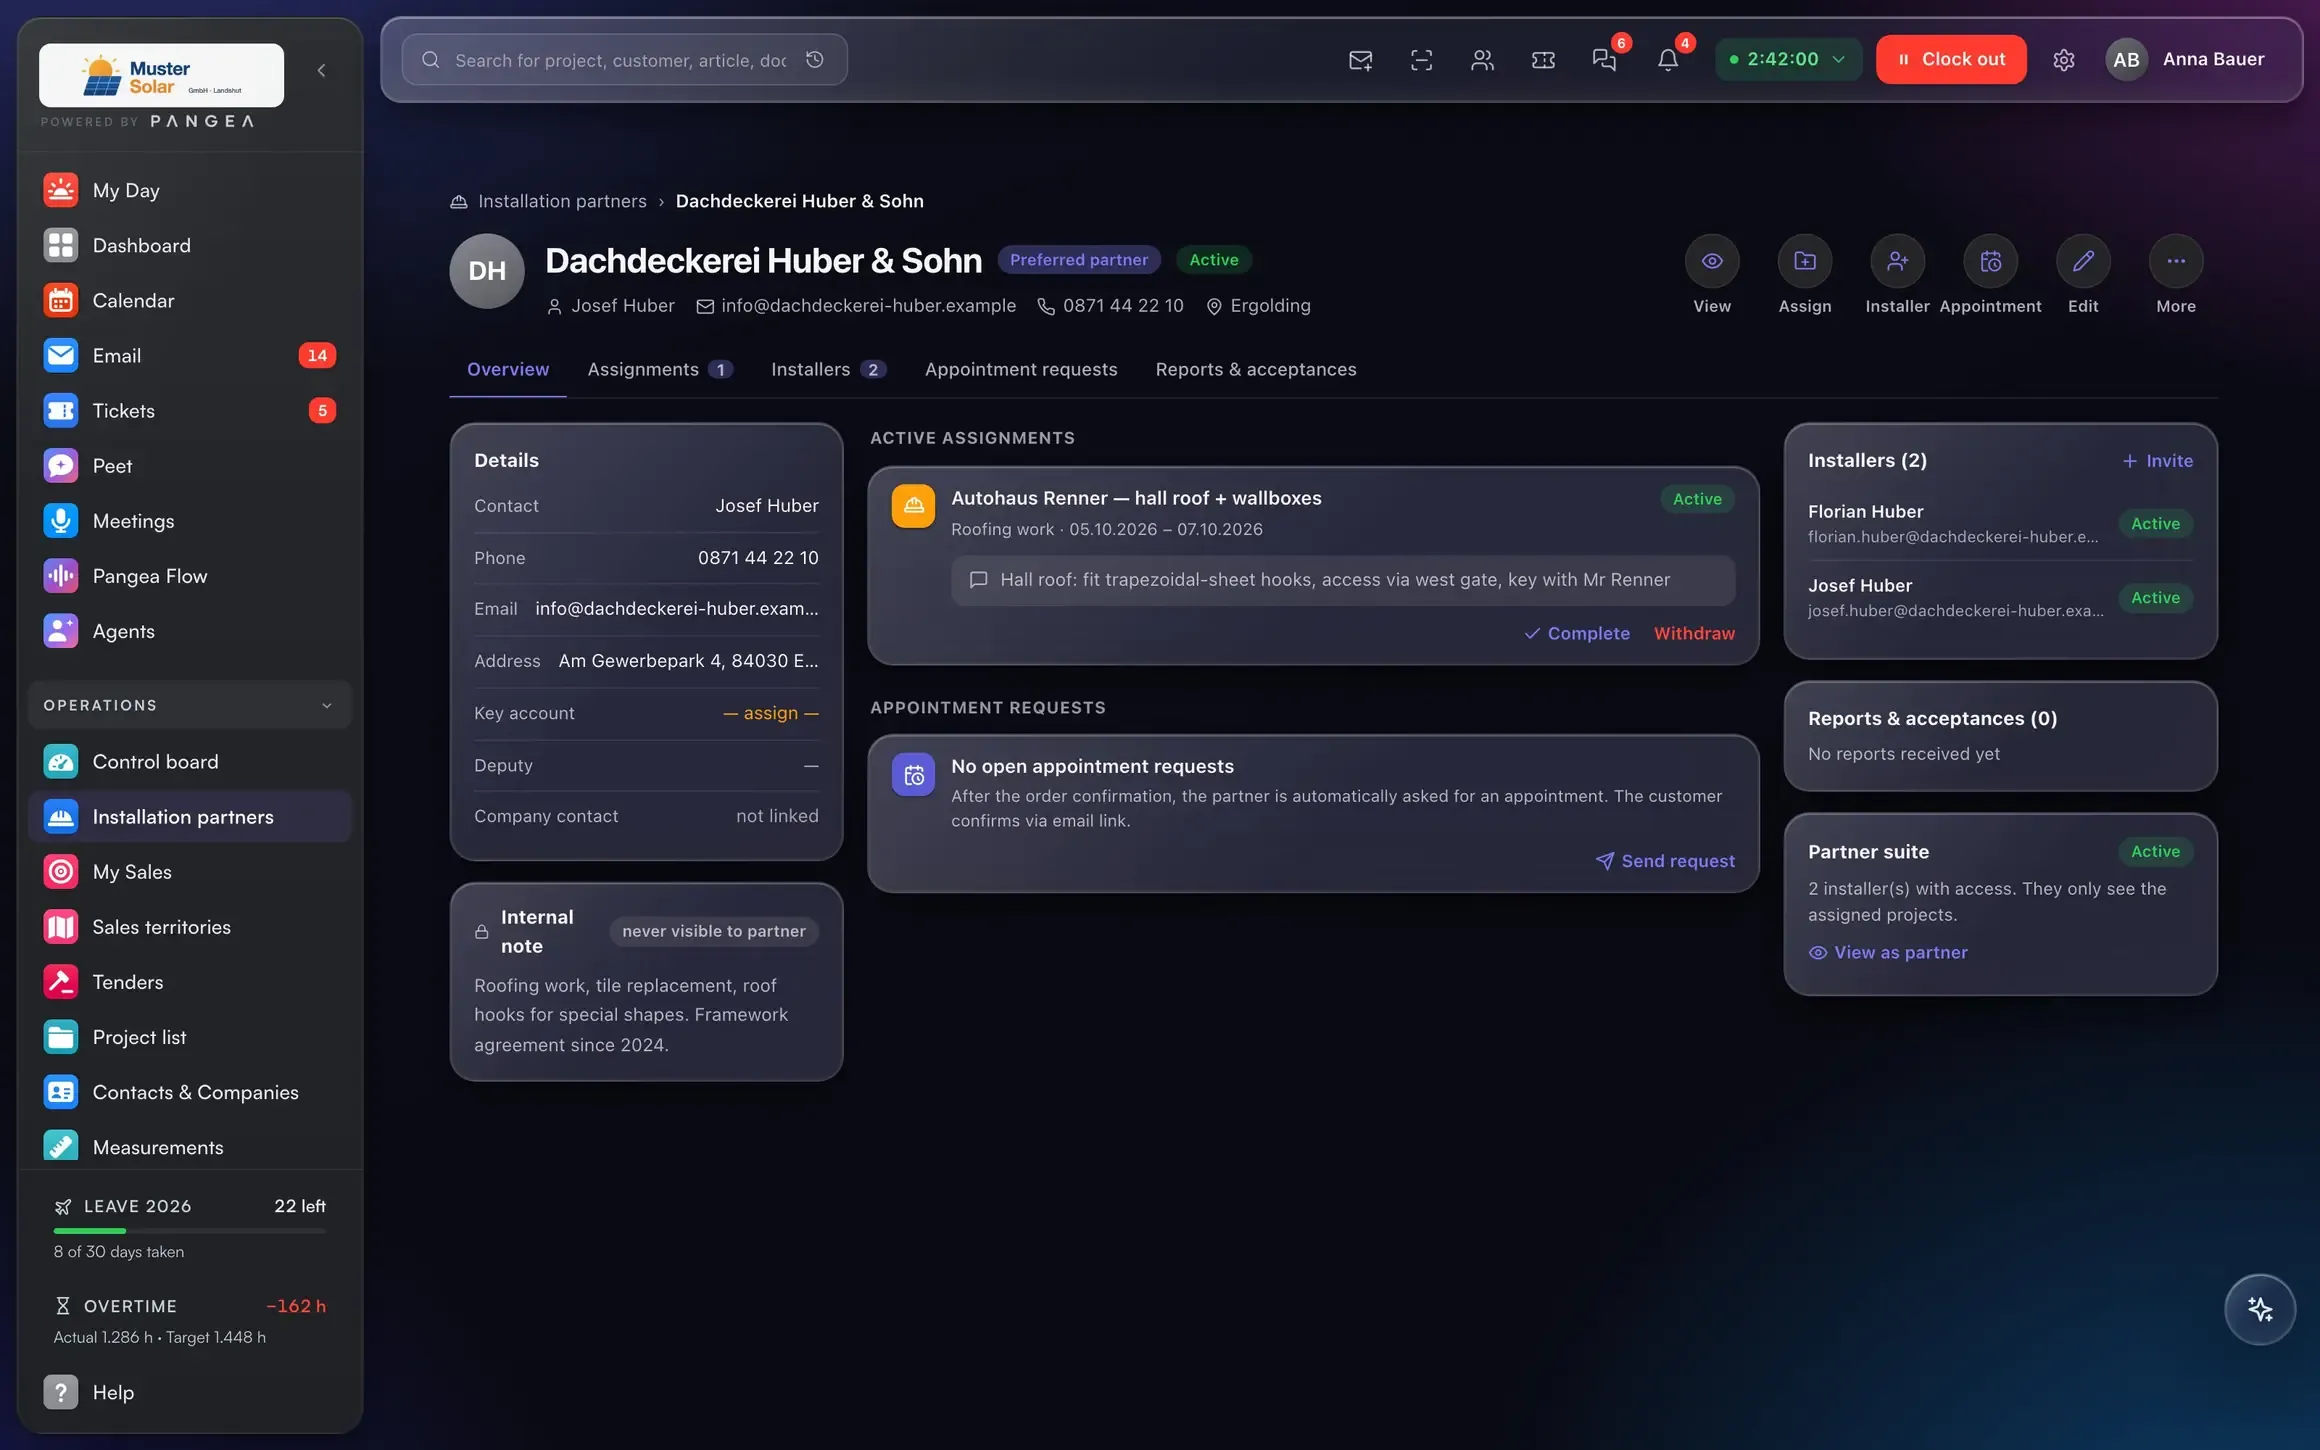Screen dimensions: 2320x1450
Task: Click the scan document icon in top bar
Action: pyautogui.click(x=1421, y=60)
